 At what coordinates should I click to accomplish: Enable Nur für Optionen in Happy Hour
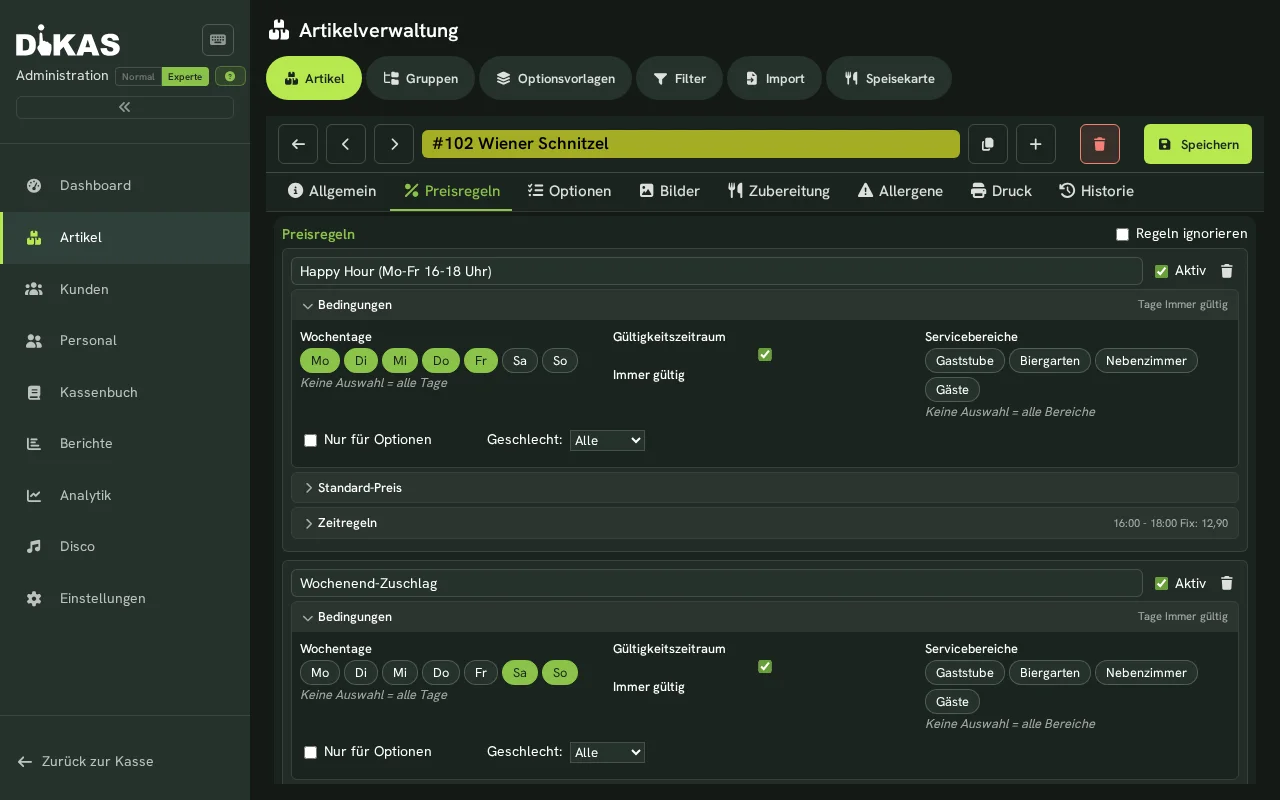[310, 440]
